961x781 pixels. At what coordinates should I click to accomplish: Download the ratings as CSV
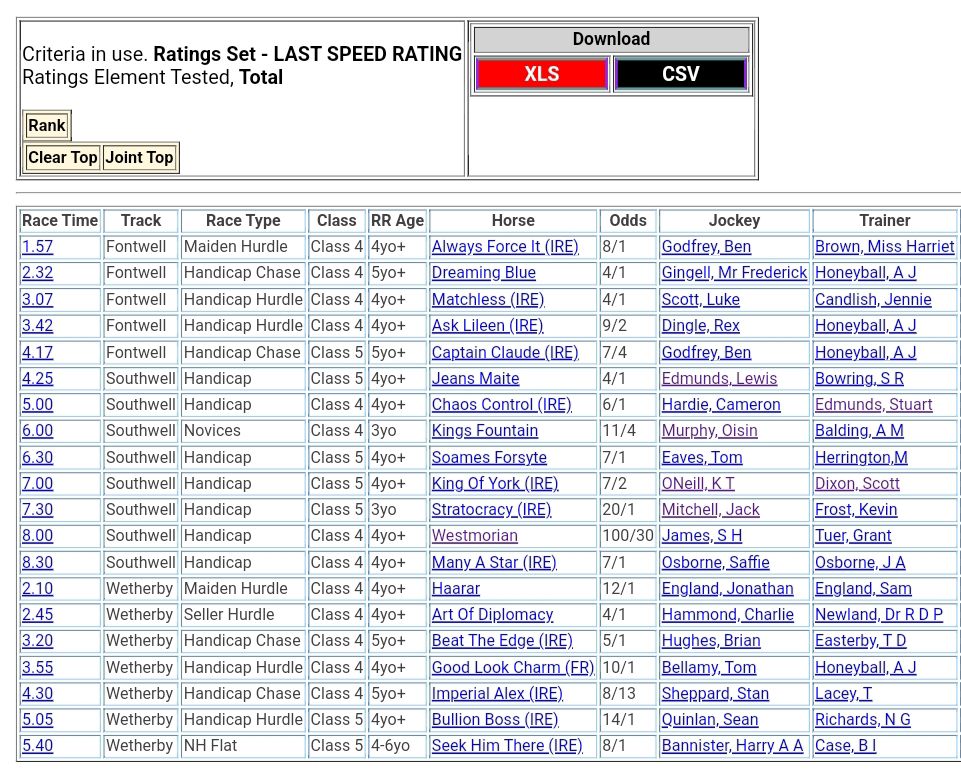[x=680, y=74]
